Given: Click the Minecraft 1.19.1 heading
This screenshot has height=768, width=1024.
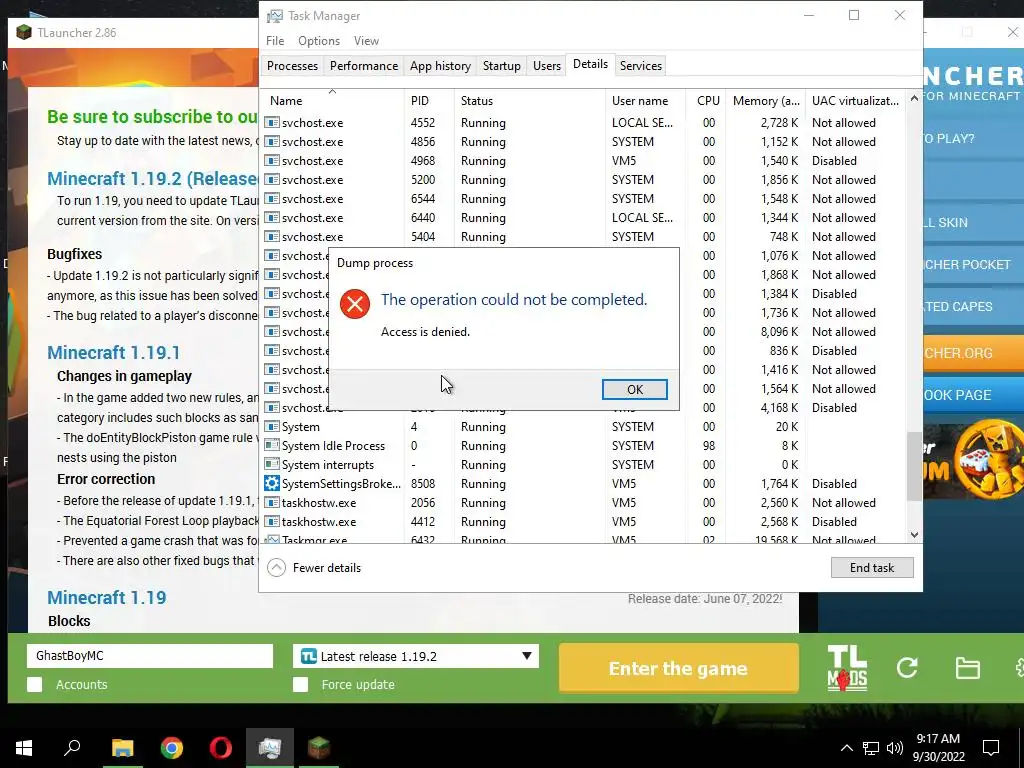Looking at the screenshot, I should 114,353.
